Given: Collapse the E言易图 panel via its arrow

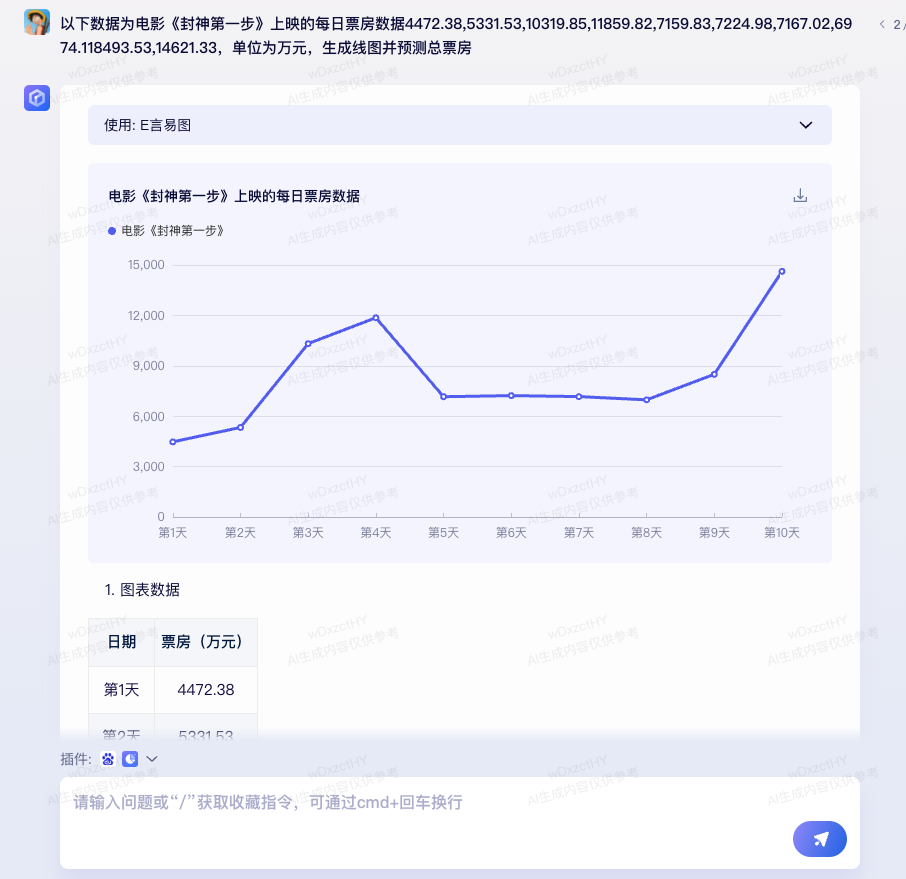Looking at the screenshot, I should click(x=805, y=125).
